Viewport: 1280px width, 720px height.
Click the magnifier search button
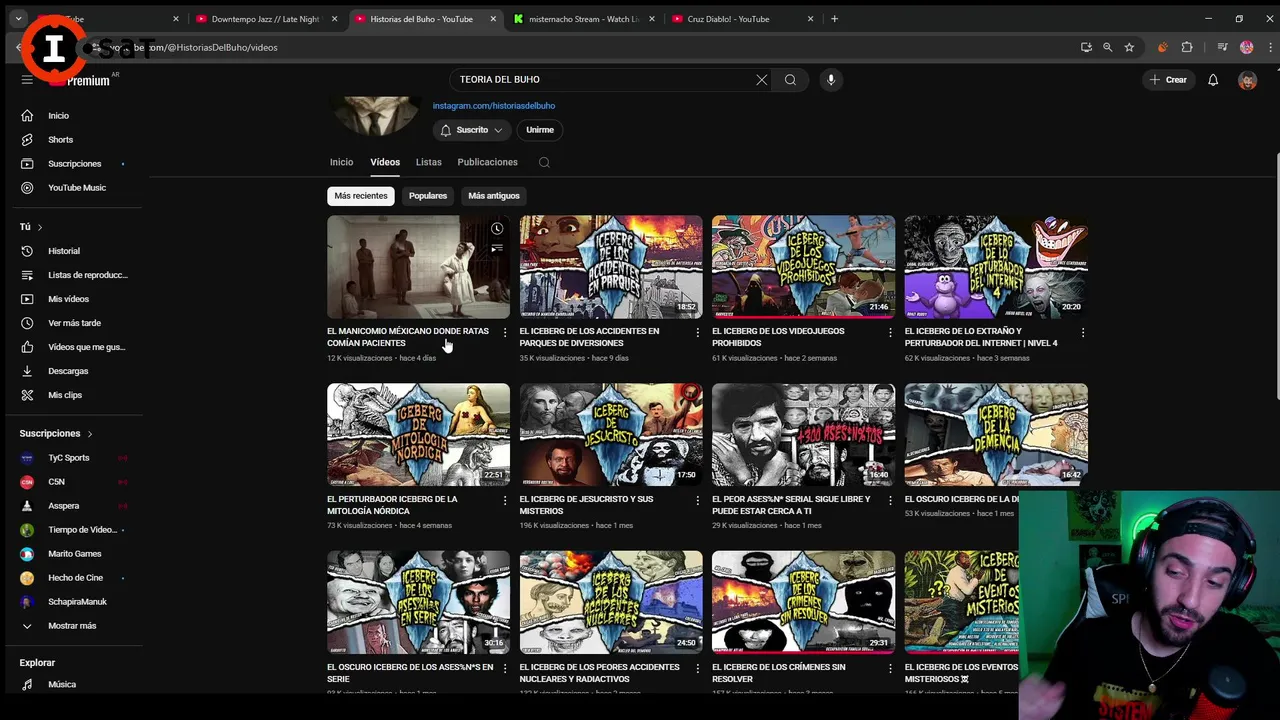790,80
